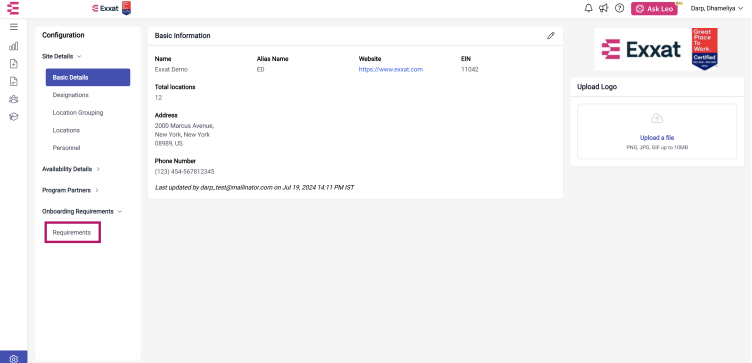This screenshot has height=363, width=752.
Task: Open the settings gear icon
Action: pyautogui.click(x=13, y=358)
